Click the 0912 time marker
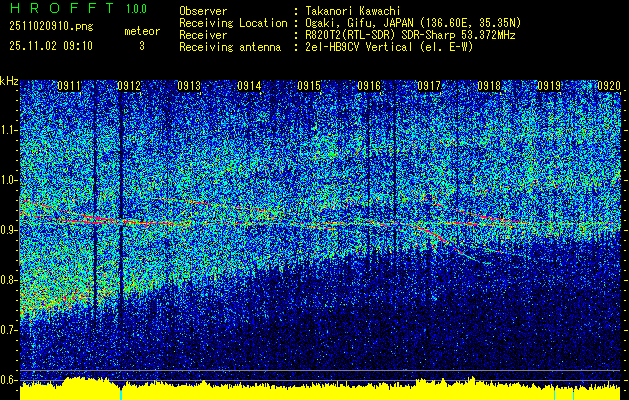The width and height of the screenshot is (629, 400). (129, 85)
